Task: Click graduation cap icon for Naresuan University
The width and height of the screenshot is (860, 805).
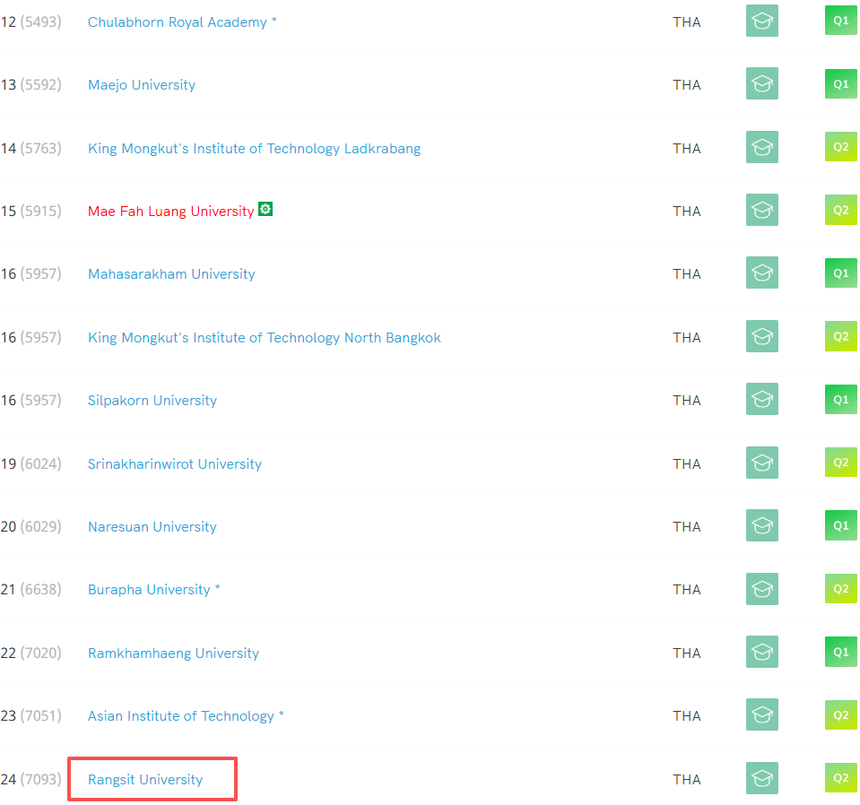Action: coord(761,526)
